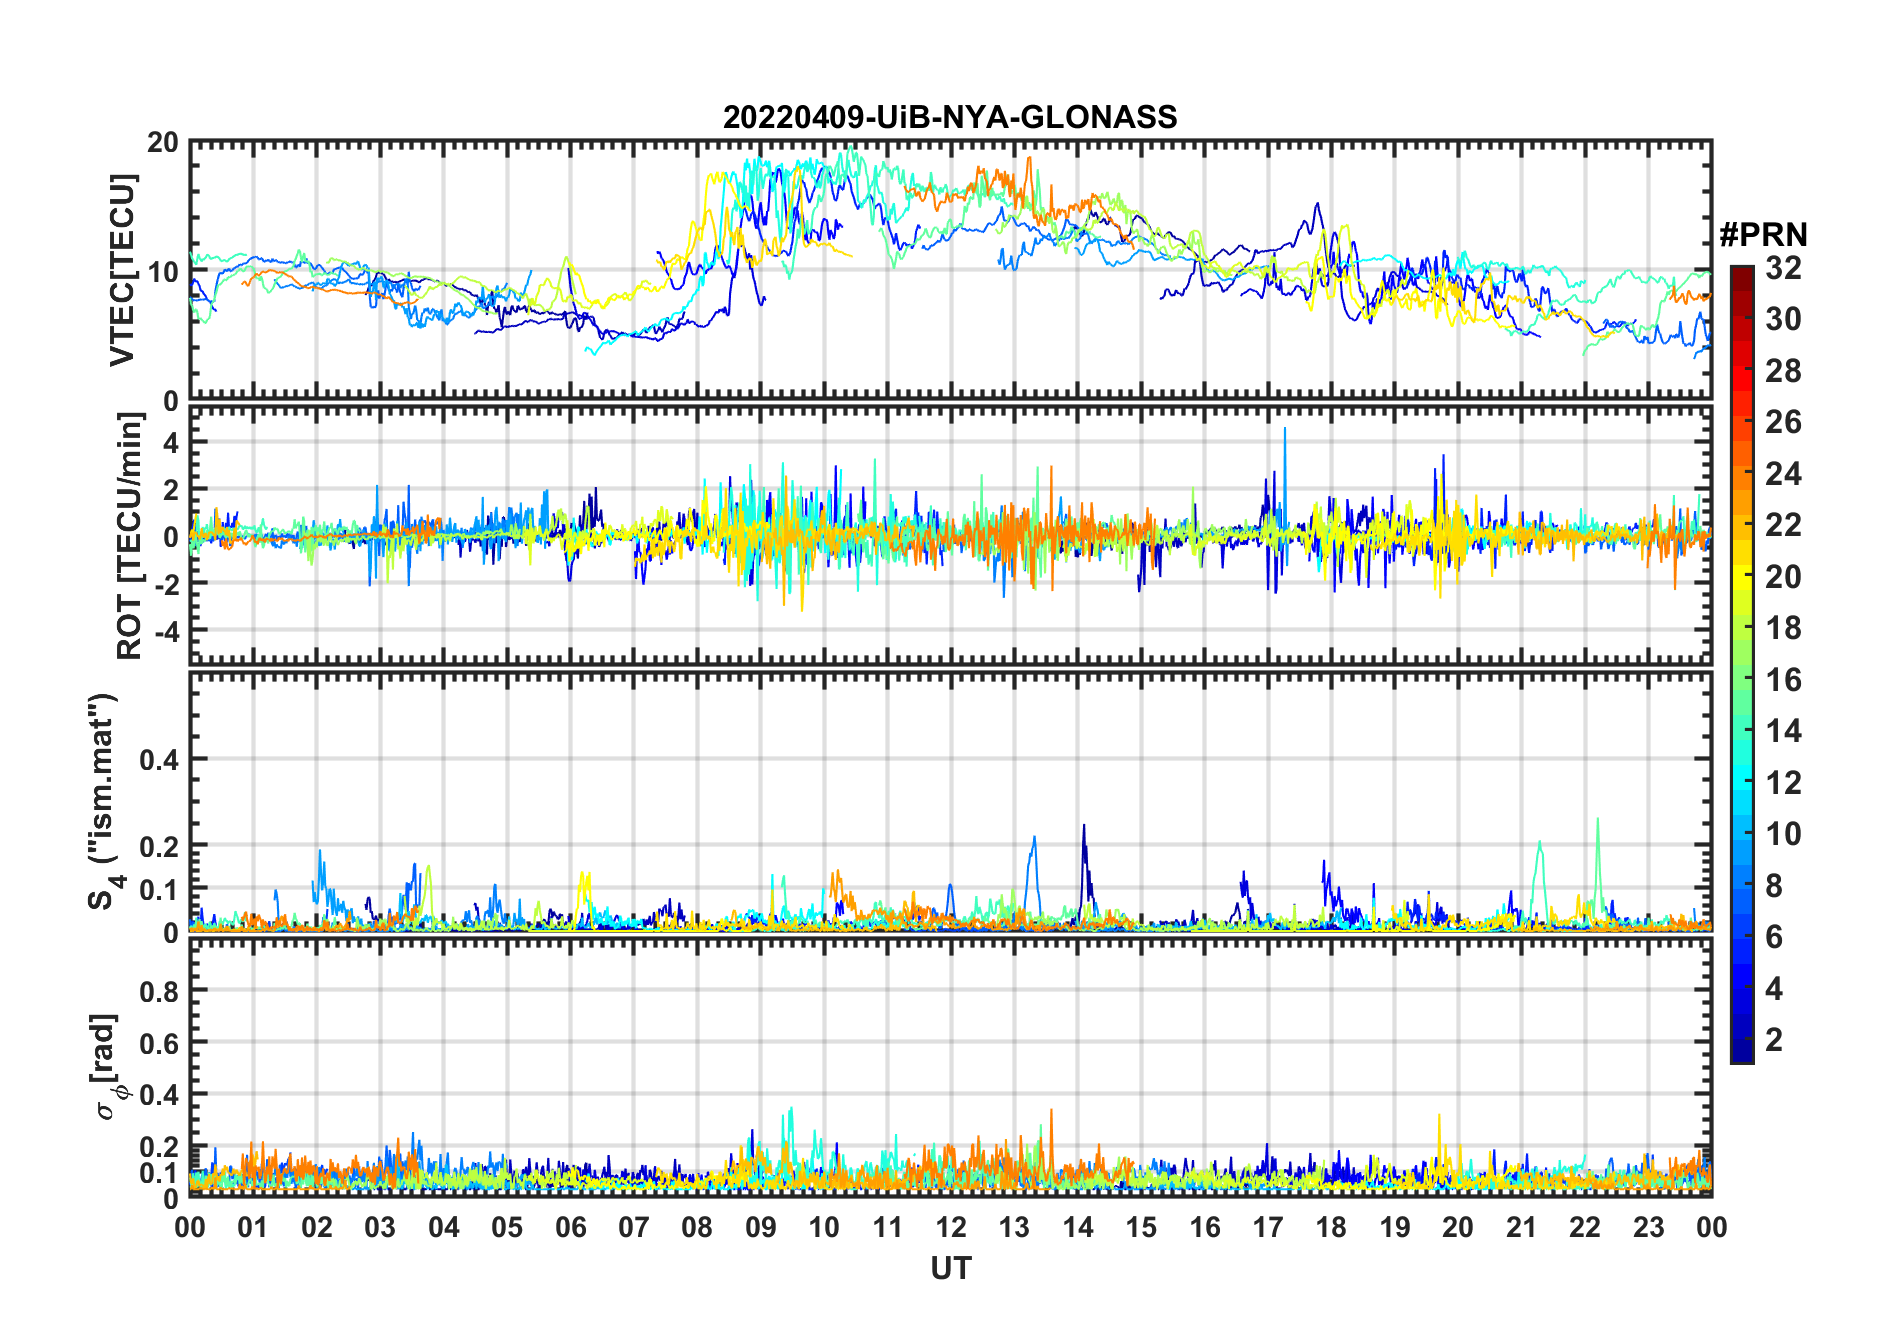Viewport: 1902px width, 1330px height.
Task: Click colorbar tick label 8
Action: (1774, 885)
